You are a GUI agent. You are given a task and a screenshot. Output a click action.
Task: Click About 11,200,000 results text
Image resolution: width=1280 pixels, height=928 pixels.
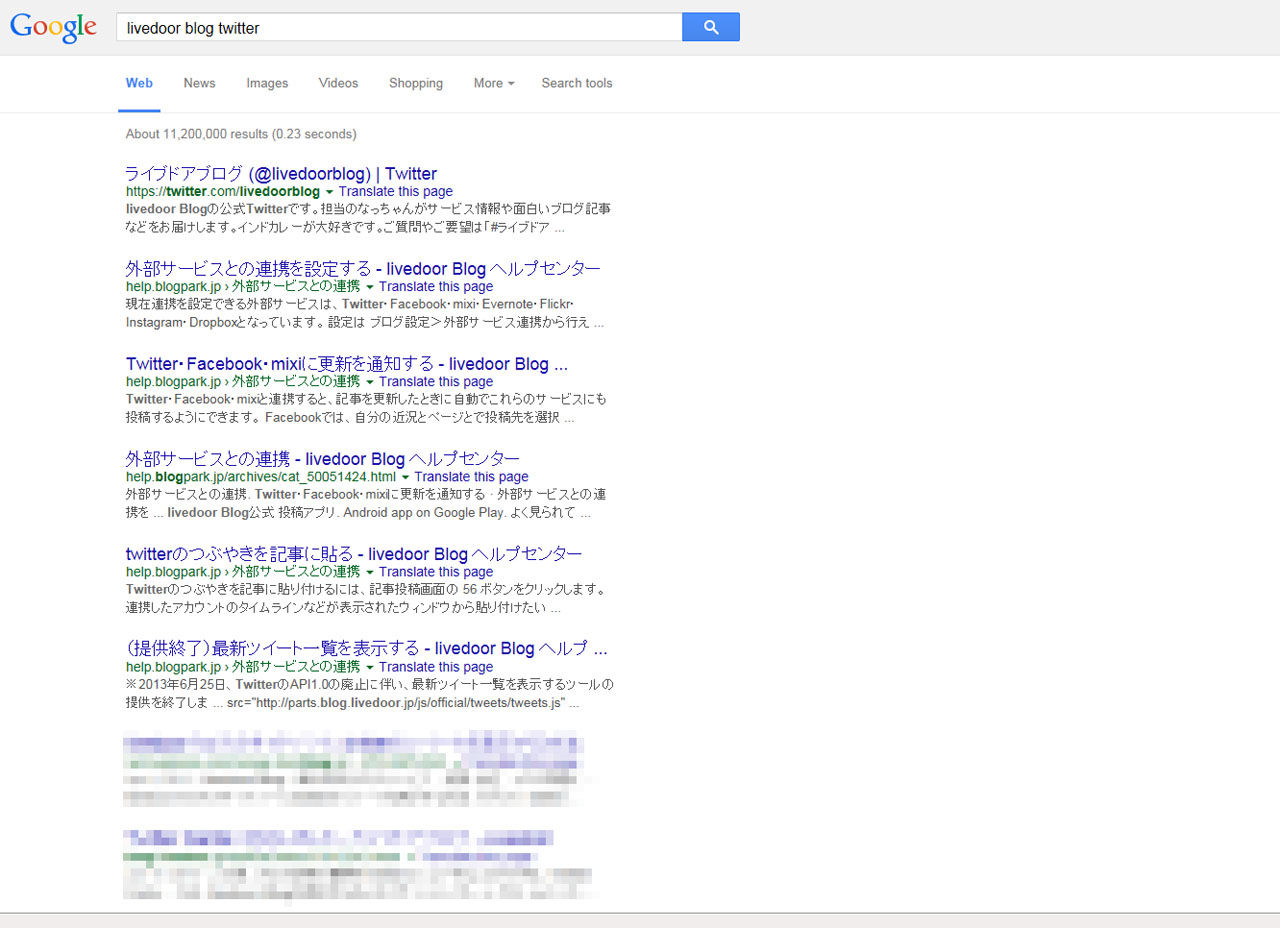click(241, 134)
